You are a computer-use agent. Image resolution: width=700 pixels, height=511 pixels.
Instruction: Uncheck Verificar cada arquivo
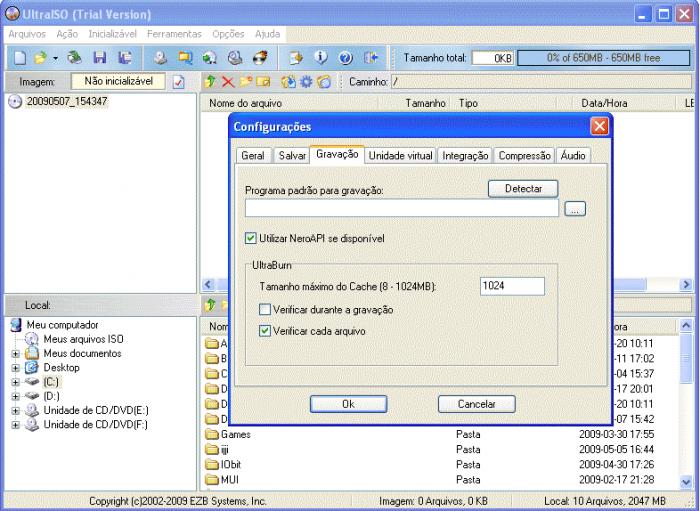coord(265,331)
